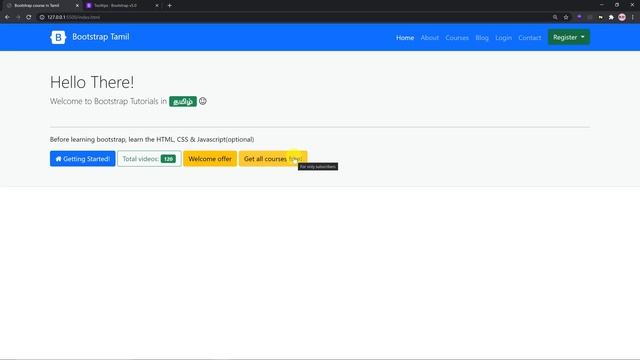Click the 'Getting Started!' button

coord(82,159)
